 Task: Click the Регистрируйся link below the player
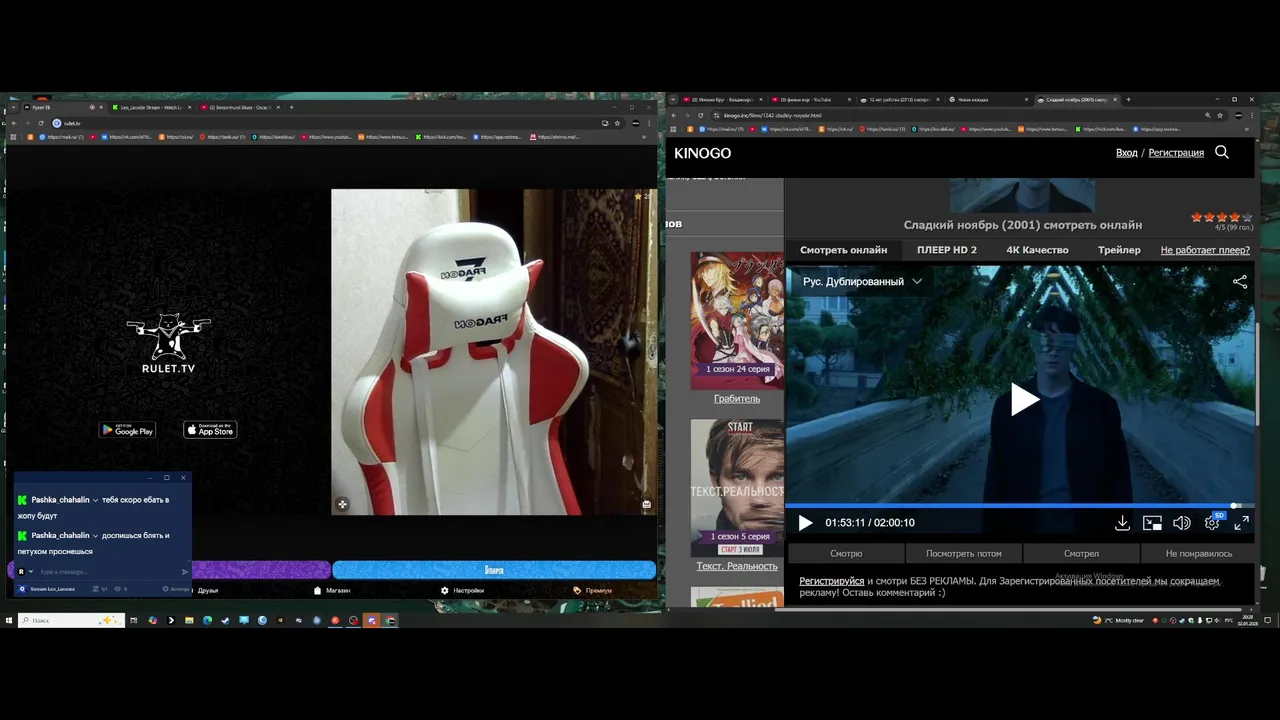(x=831, y=581)
